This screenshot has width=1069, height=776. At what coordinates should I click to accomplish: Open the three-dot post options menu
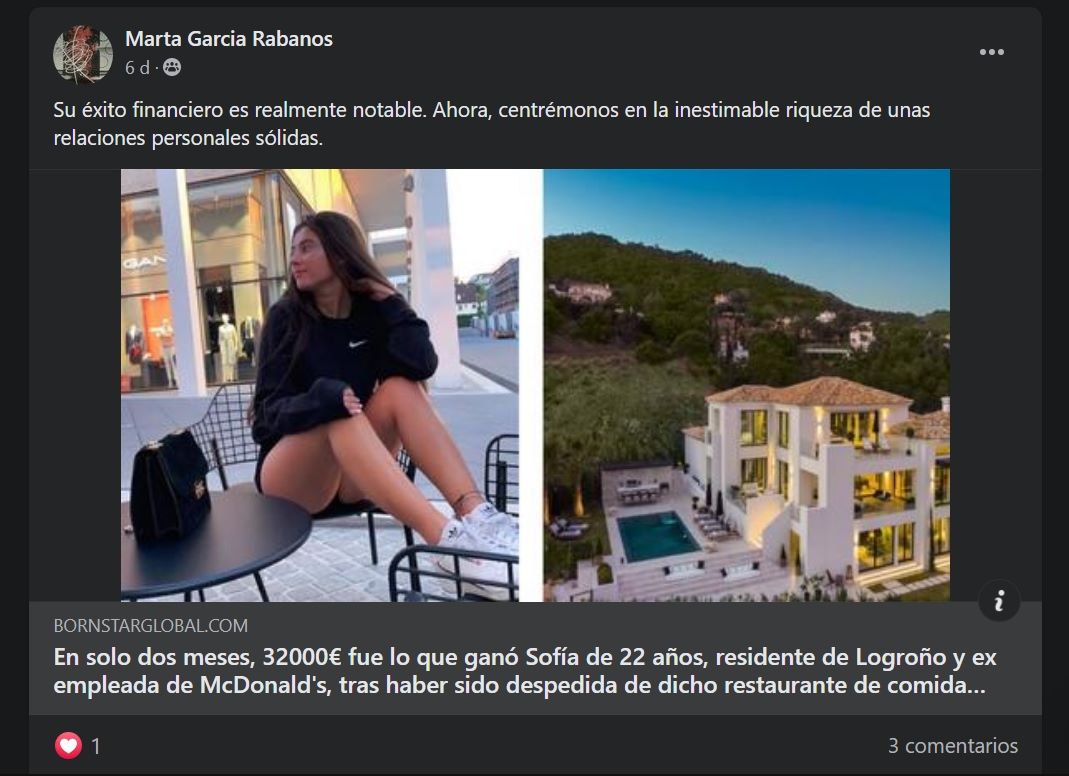tap(991, 52)
